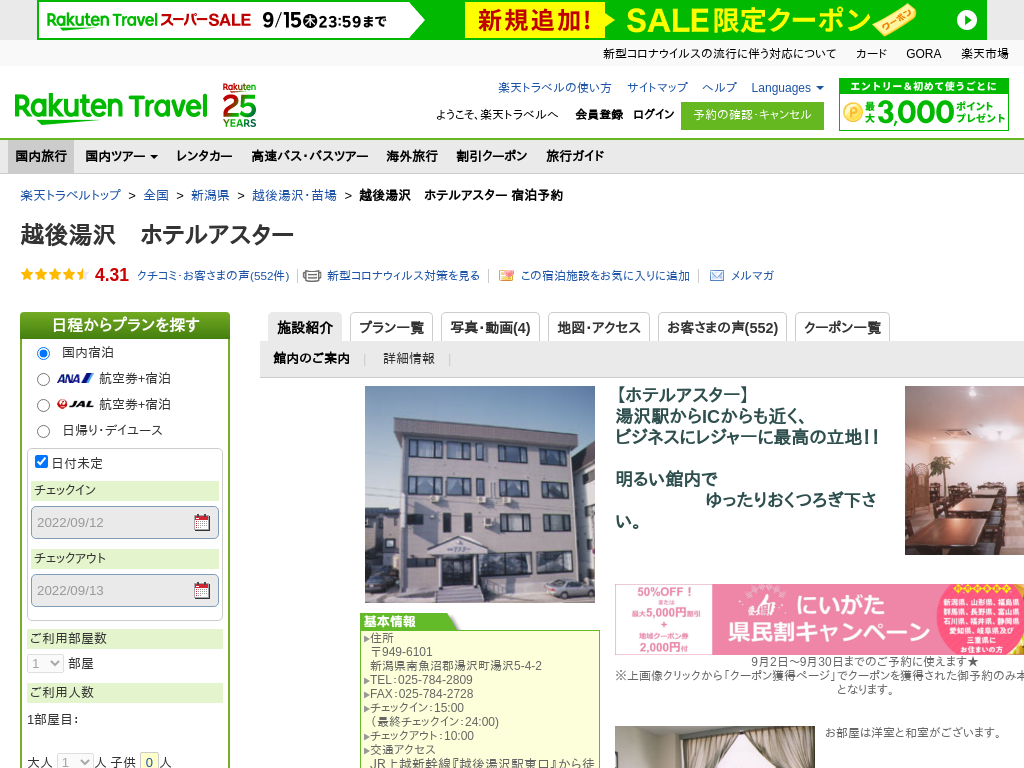Screen dimensions: 1024x768
Task: Click the mask icon for COVID measures
Action: pos(312,276)
